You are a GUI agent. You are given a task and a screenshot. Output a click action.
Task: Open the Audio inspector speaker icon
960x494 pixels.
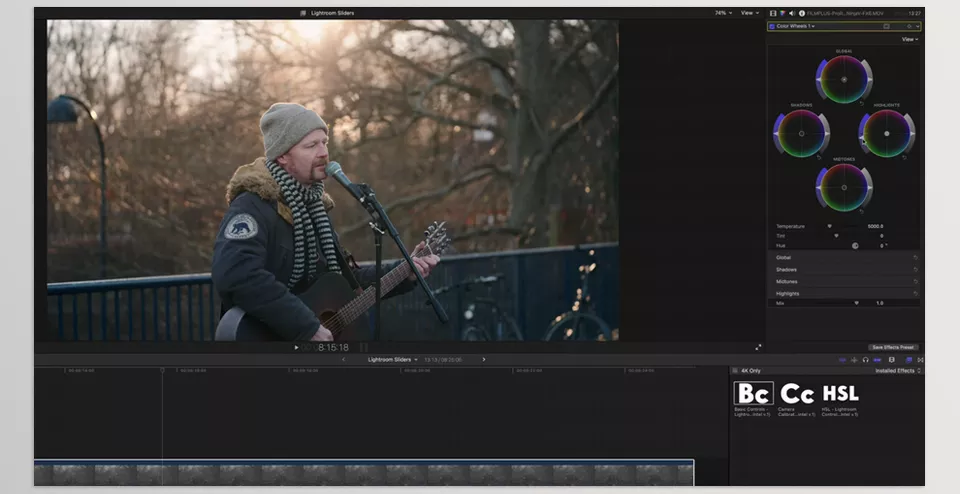pos(792,13)
